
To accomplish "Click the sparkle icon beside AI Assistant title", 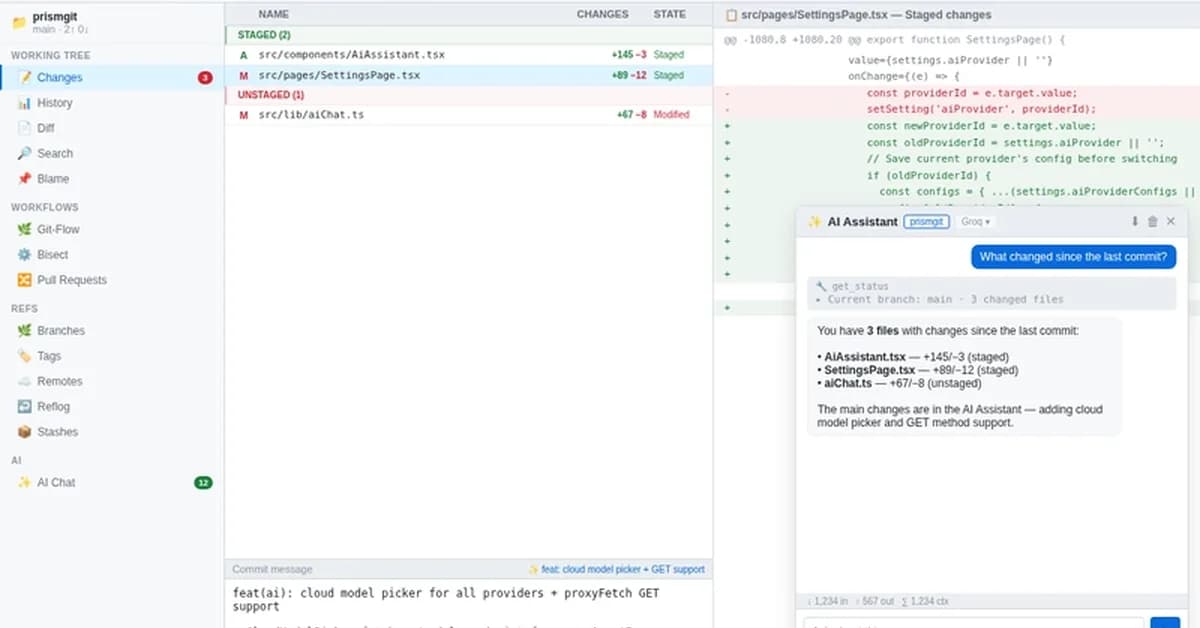I will point(815,222).
